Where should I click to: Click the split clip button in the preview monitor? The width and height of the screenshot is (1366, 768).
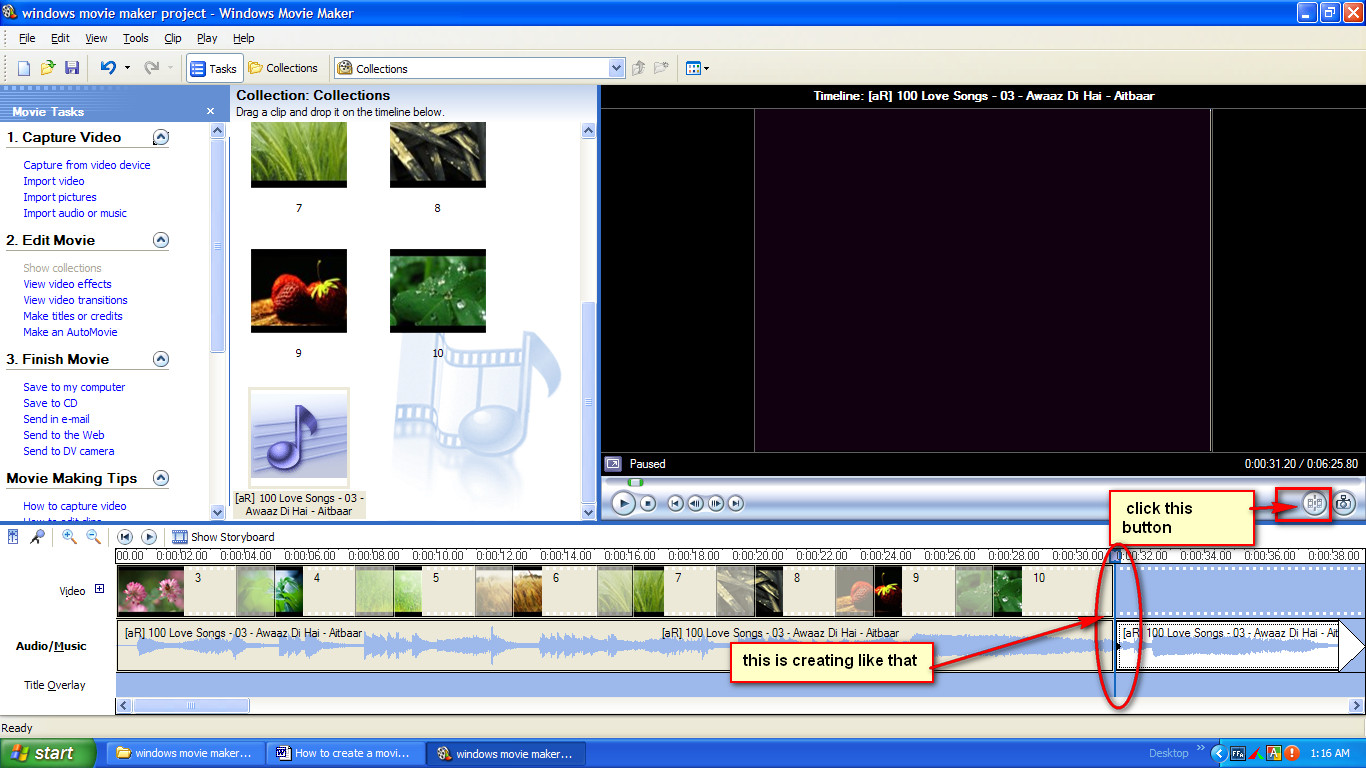tap(1314, 503)
